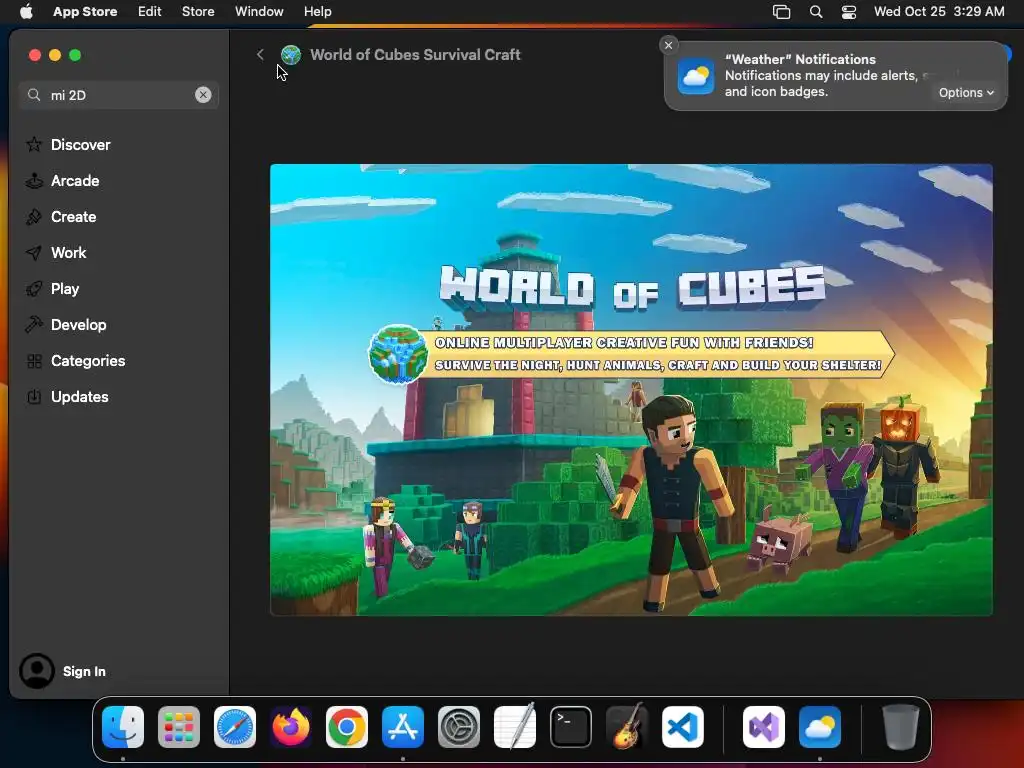Launch Firefox from the Dock
Viewport: 1024px width, 768px height.
(291, 727)
